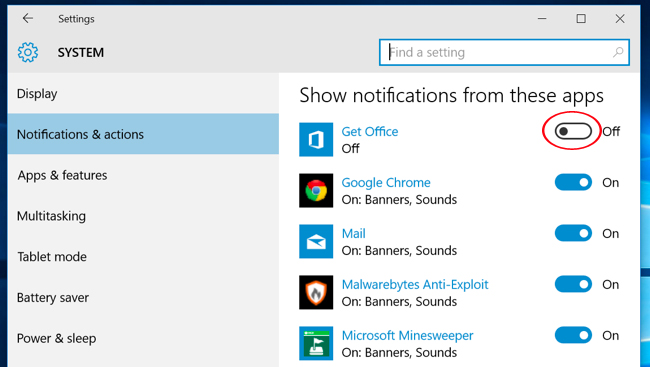
Task: Minimize the Settings window
Action: tap(542, 19)
